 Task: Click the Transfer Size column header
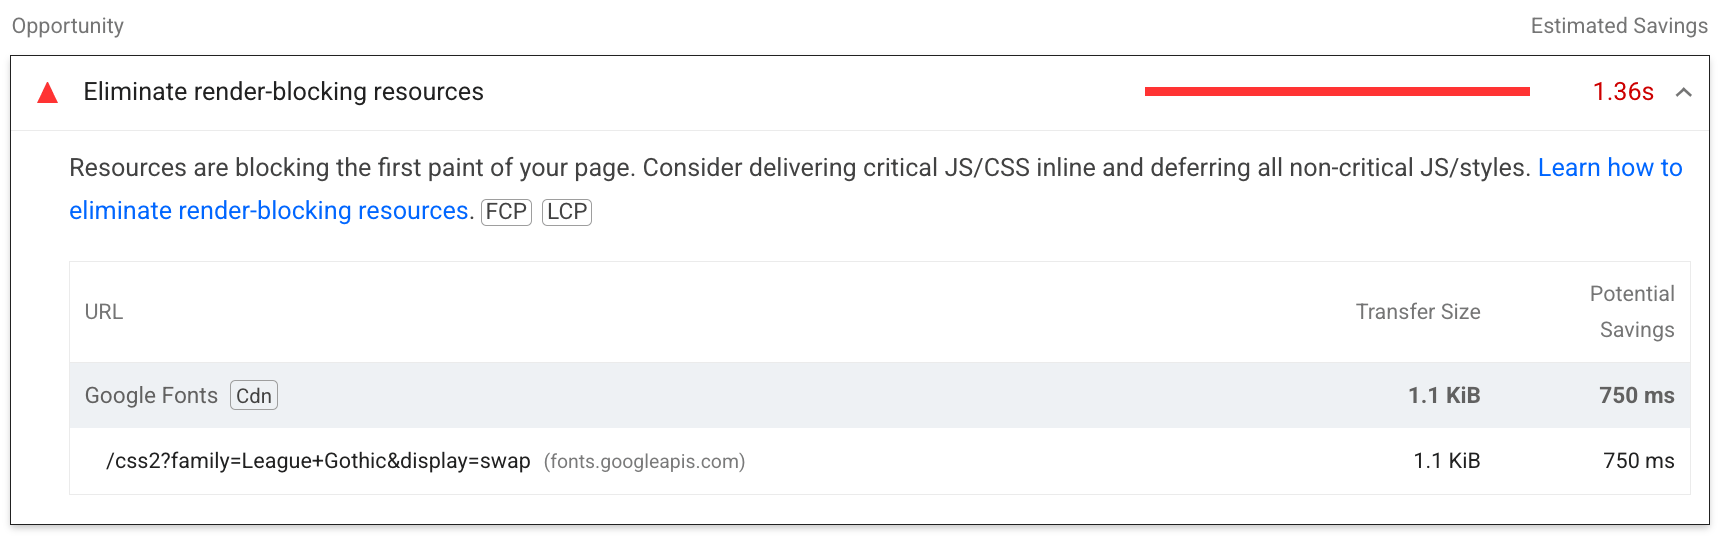click(x=1417, y=312)
